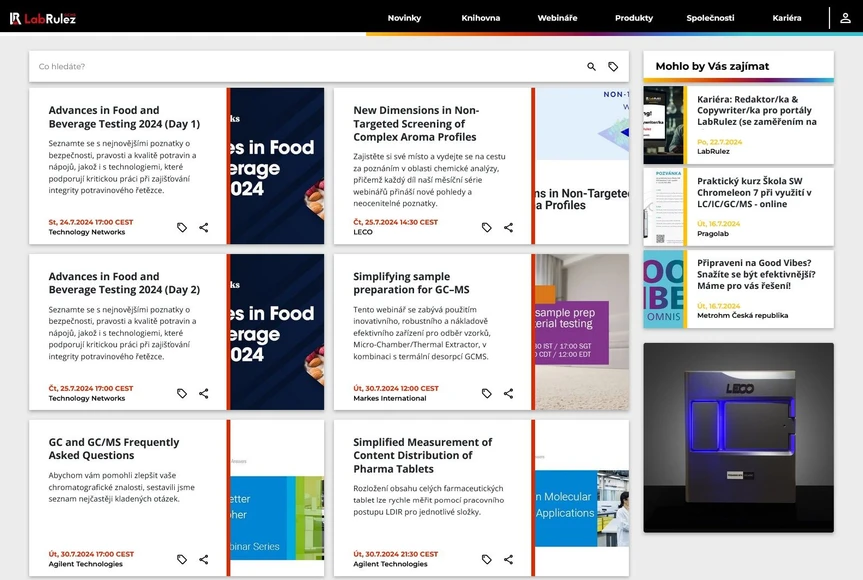The image size is (863, 580).
Task: Open Good Vibes Metrohm article thumbnail
Action: (664, 289)
